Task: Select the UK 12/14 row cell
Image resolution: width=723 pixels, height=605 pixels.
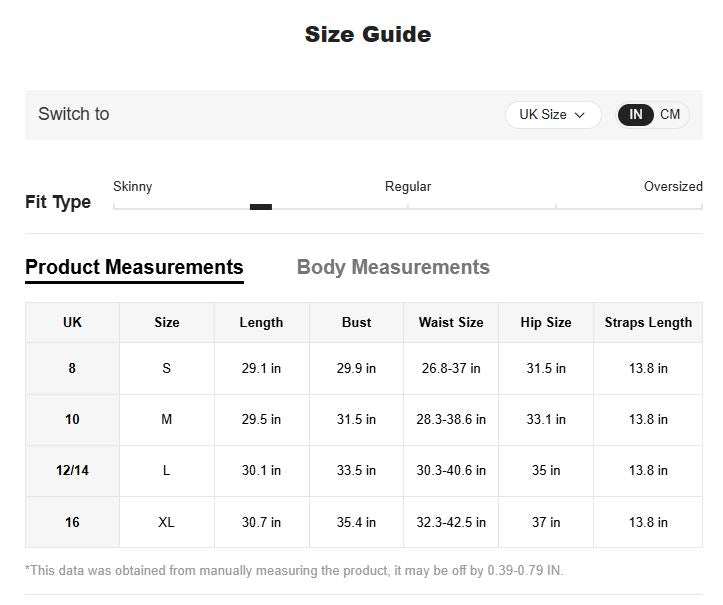Action: point(72,470)
